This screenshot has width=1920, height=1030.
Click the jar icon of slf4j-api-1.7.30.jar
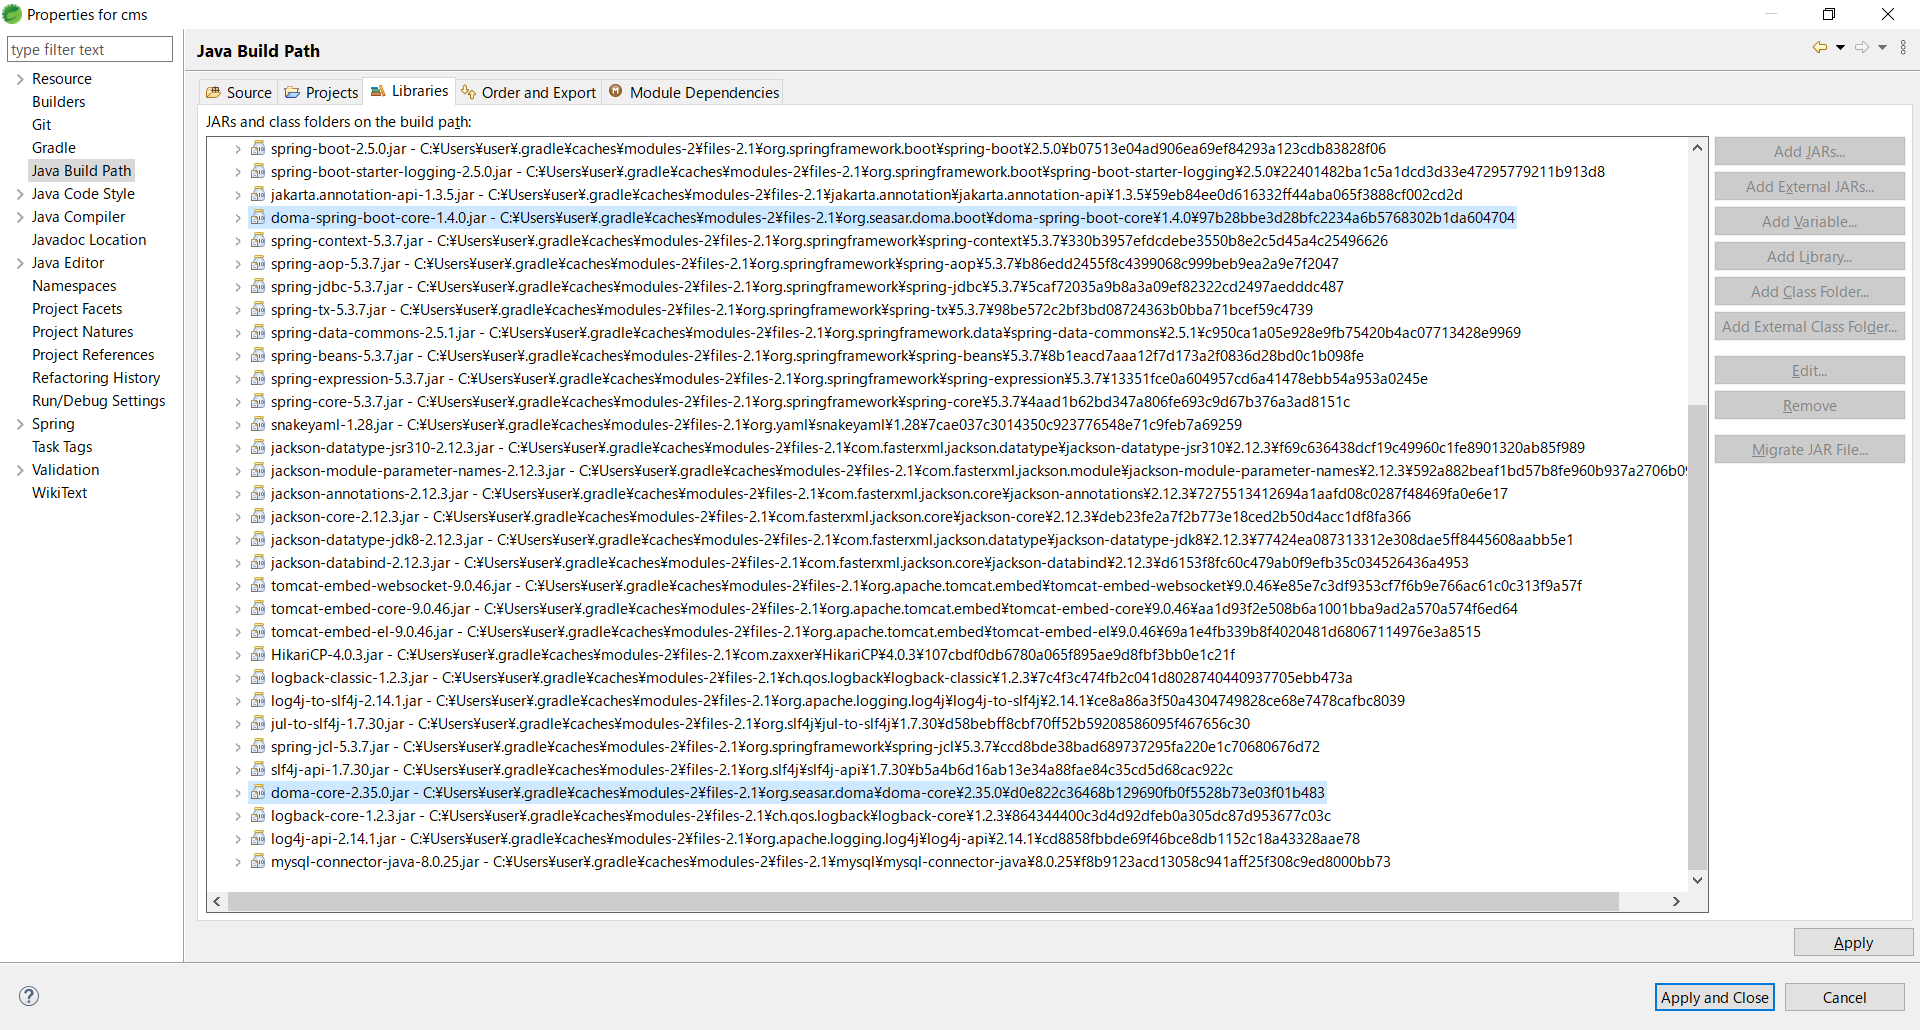coord(258,769)
